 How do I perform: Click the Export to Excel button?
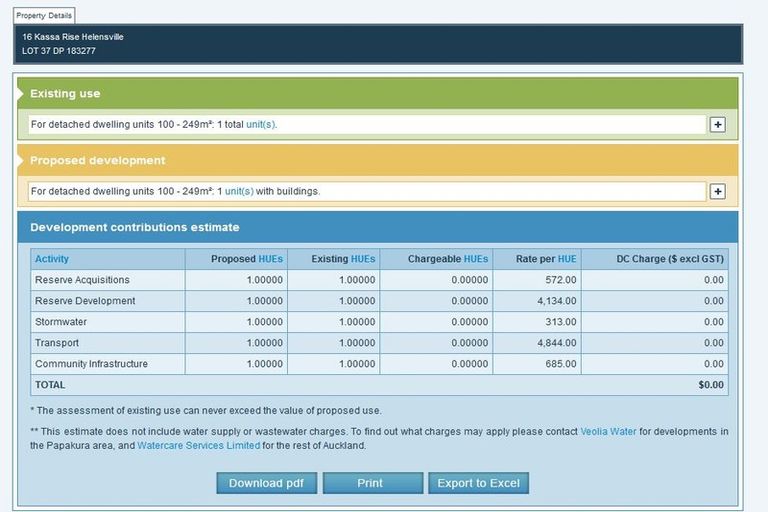478,483
